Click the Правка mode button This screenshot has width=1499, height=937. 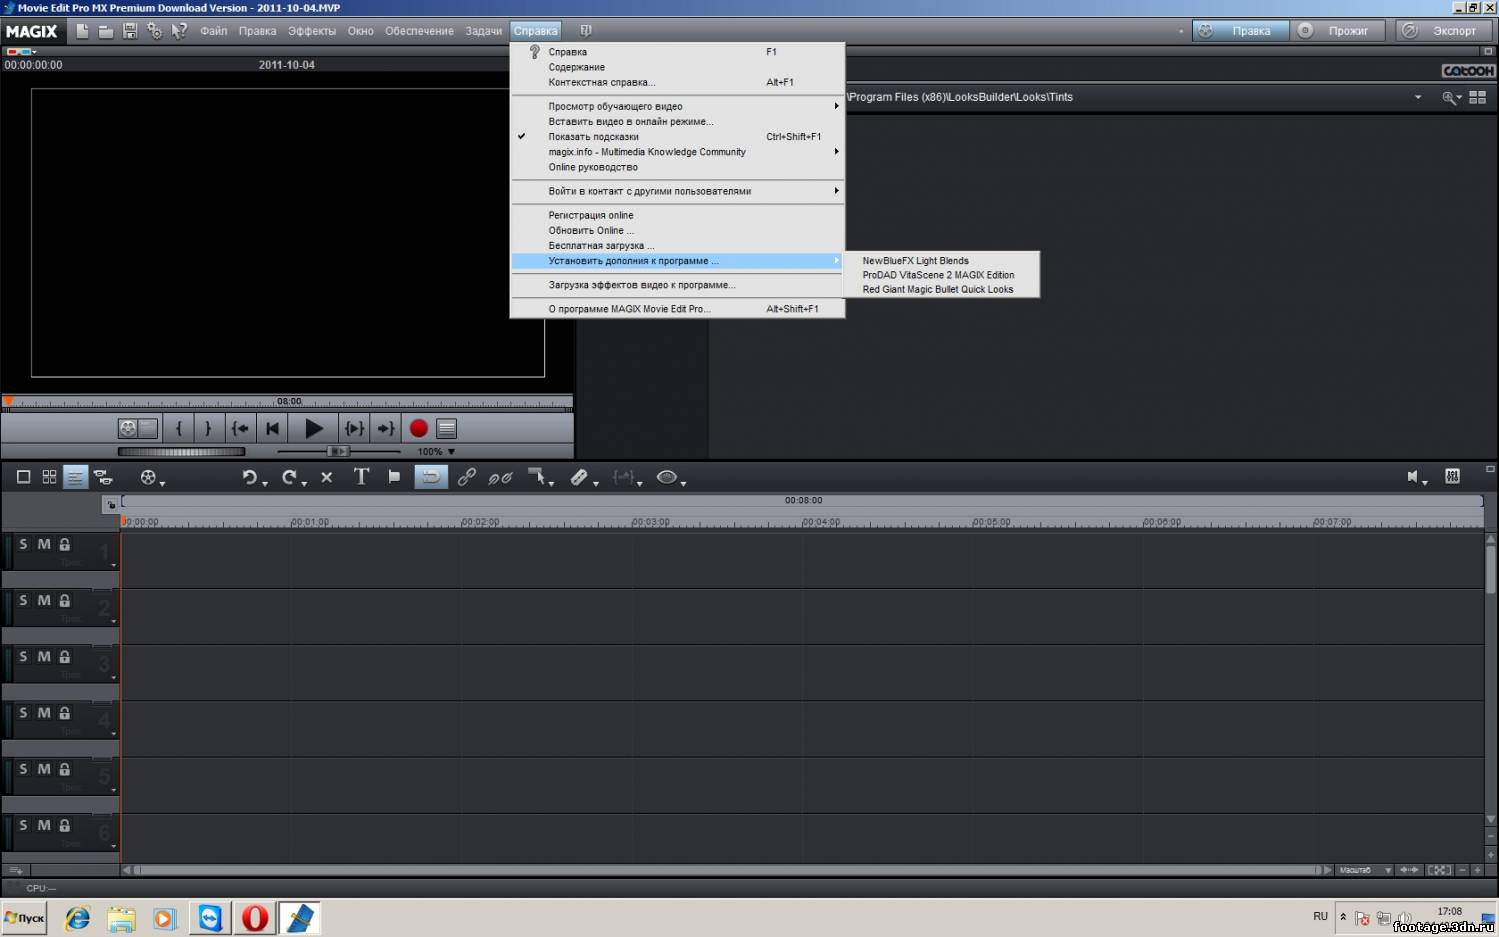(x=1239, y=31)
